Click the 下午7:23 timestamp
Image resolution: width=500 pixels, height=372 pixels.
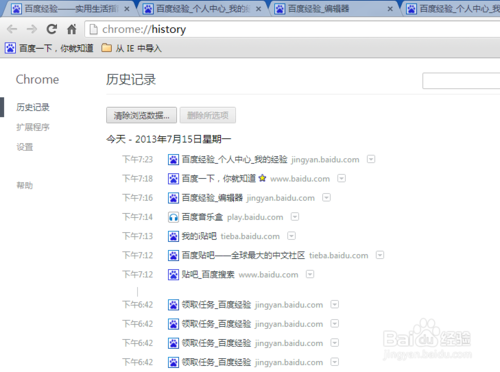[x=138, y=159]
